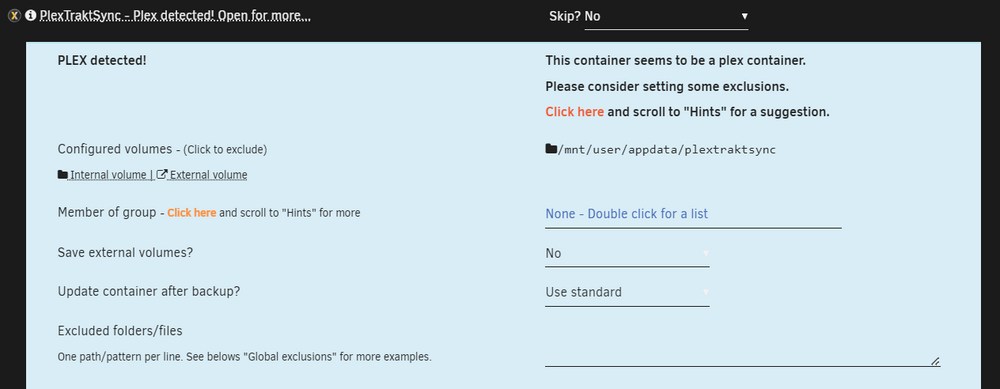
Task: Click the Internal volume folder legend icon
Action: [62, 174]
